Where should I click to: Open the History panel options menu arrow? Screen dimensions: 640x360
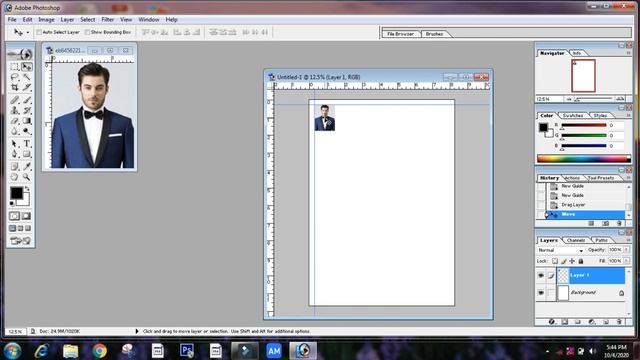click(628, 178)
